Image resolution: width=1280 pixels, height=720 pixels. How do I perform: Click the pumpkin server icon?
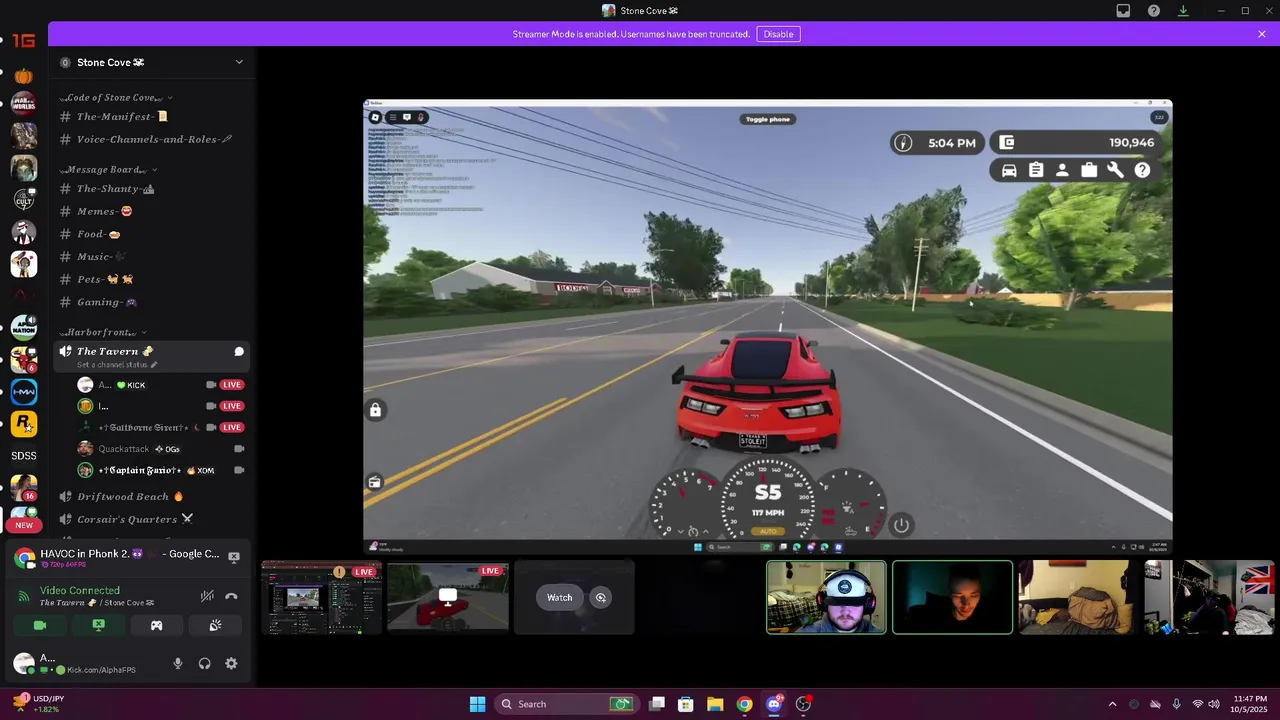coord(24,76)
